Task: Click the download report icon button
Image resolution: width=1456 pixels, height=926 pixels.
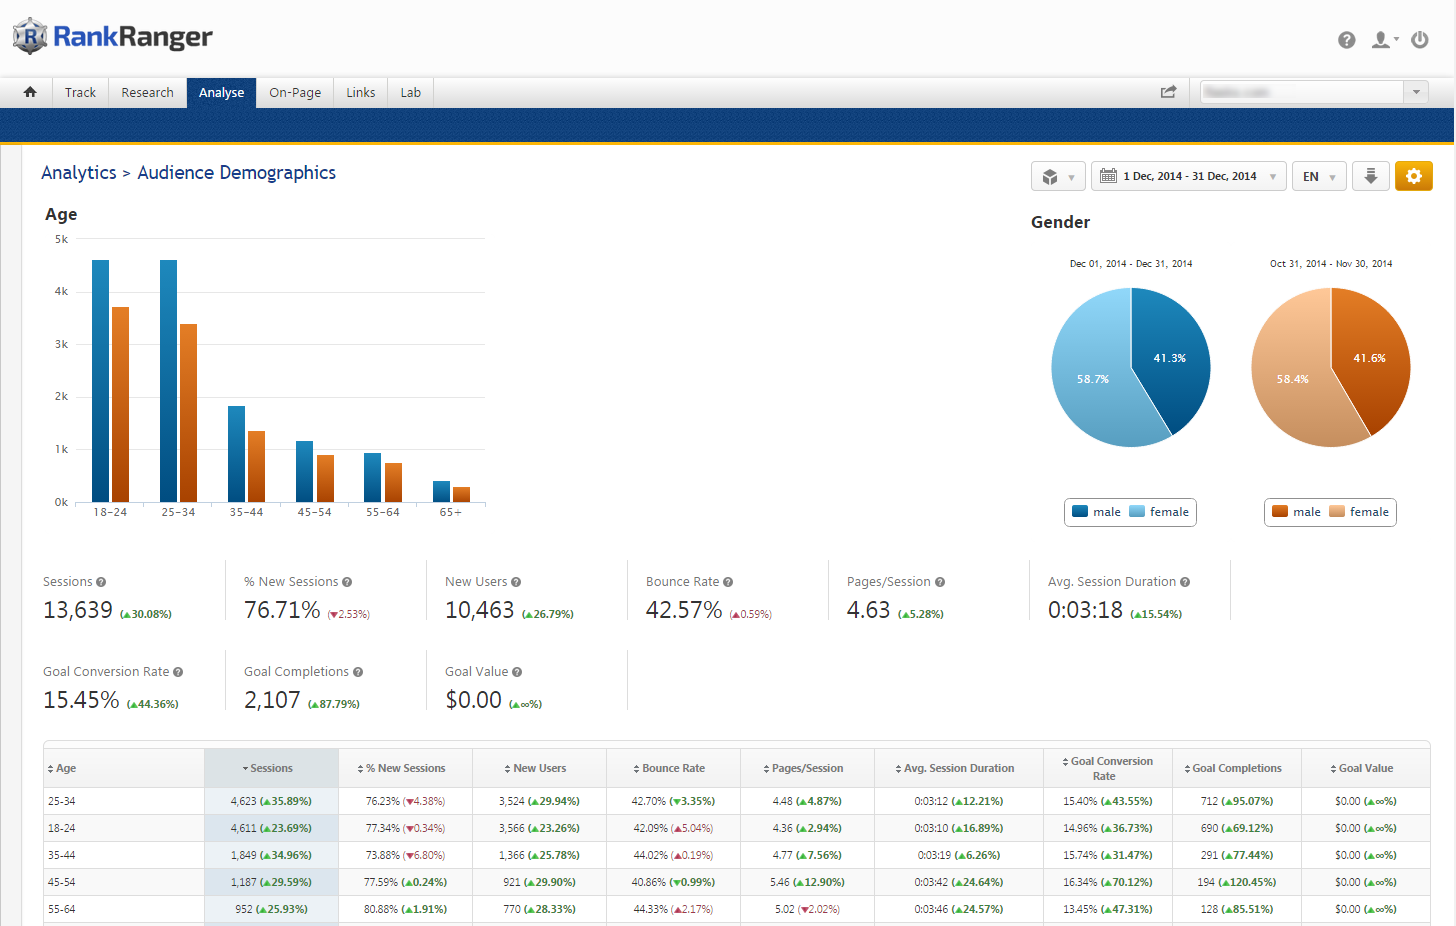Action: 1370,176
